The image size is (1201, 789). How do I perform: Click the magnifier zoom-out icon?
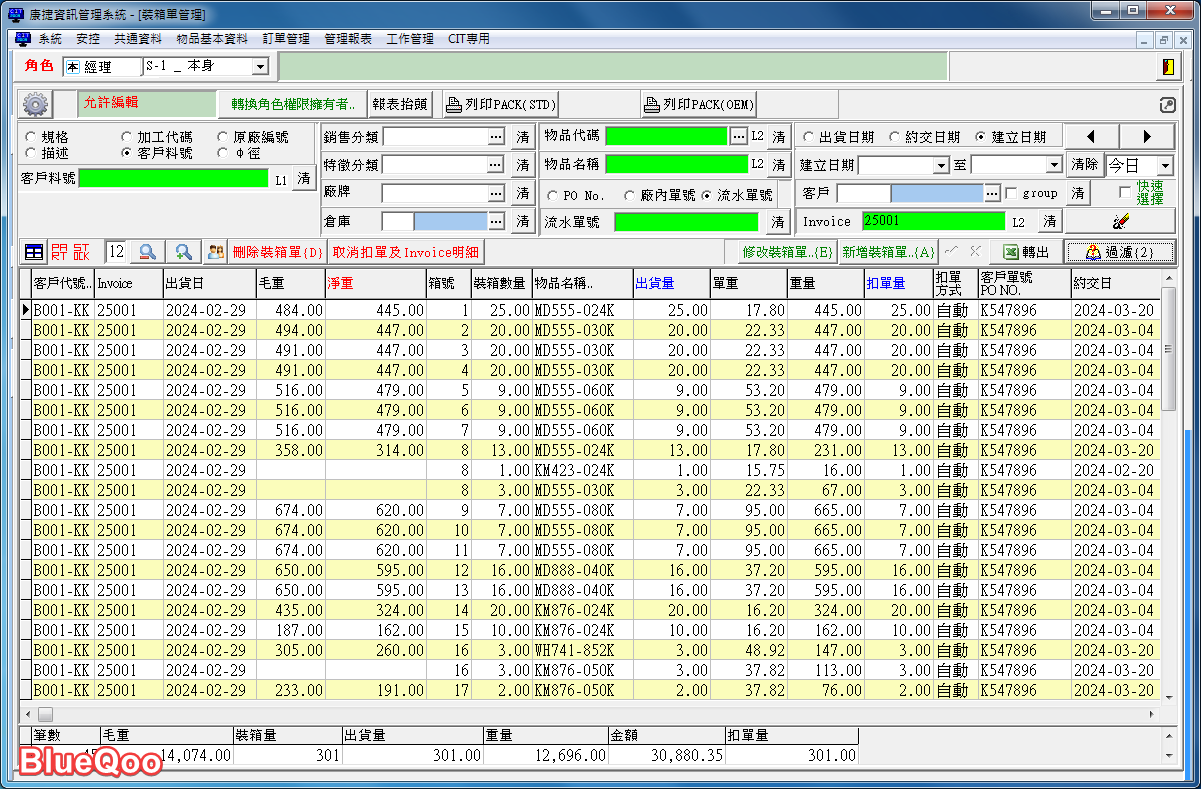pos(147,252)
